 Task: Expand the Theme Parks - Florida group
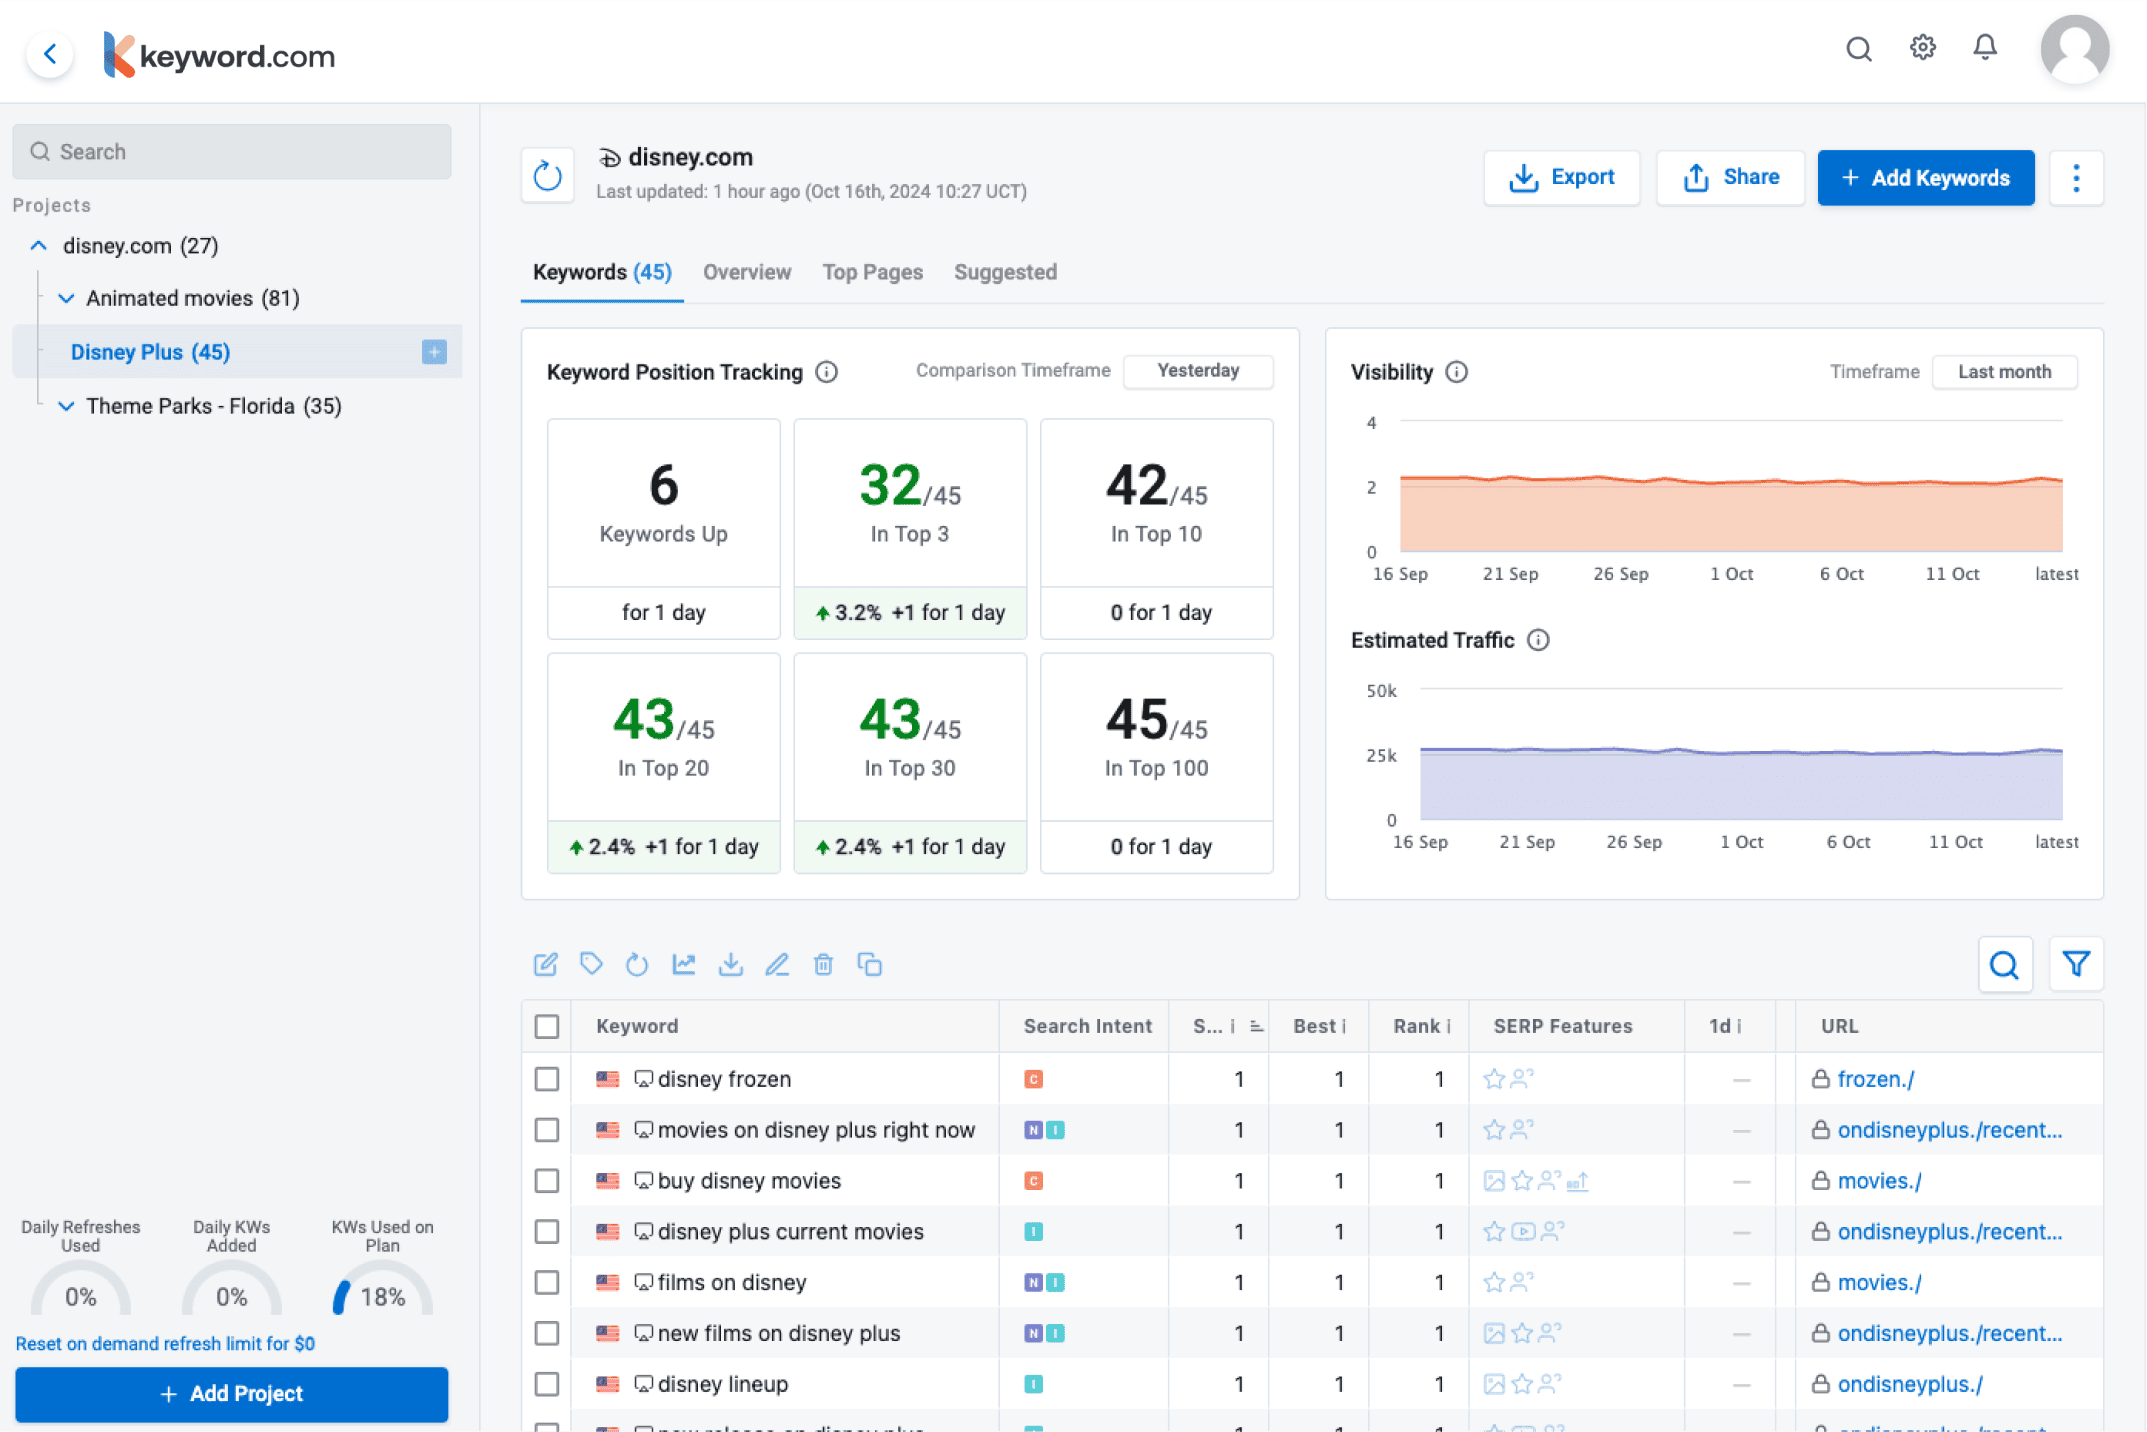pos(65,406)
